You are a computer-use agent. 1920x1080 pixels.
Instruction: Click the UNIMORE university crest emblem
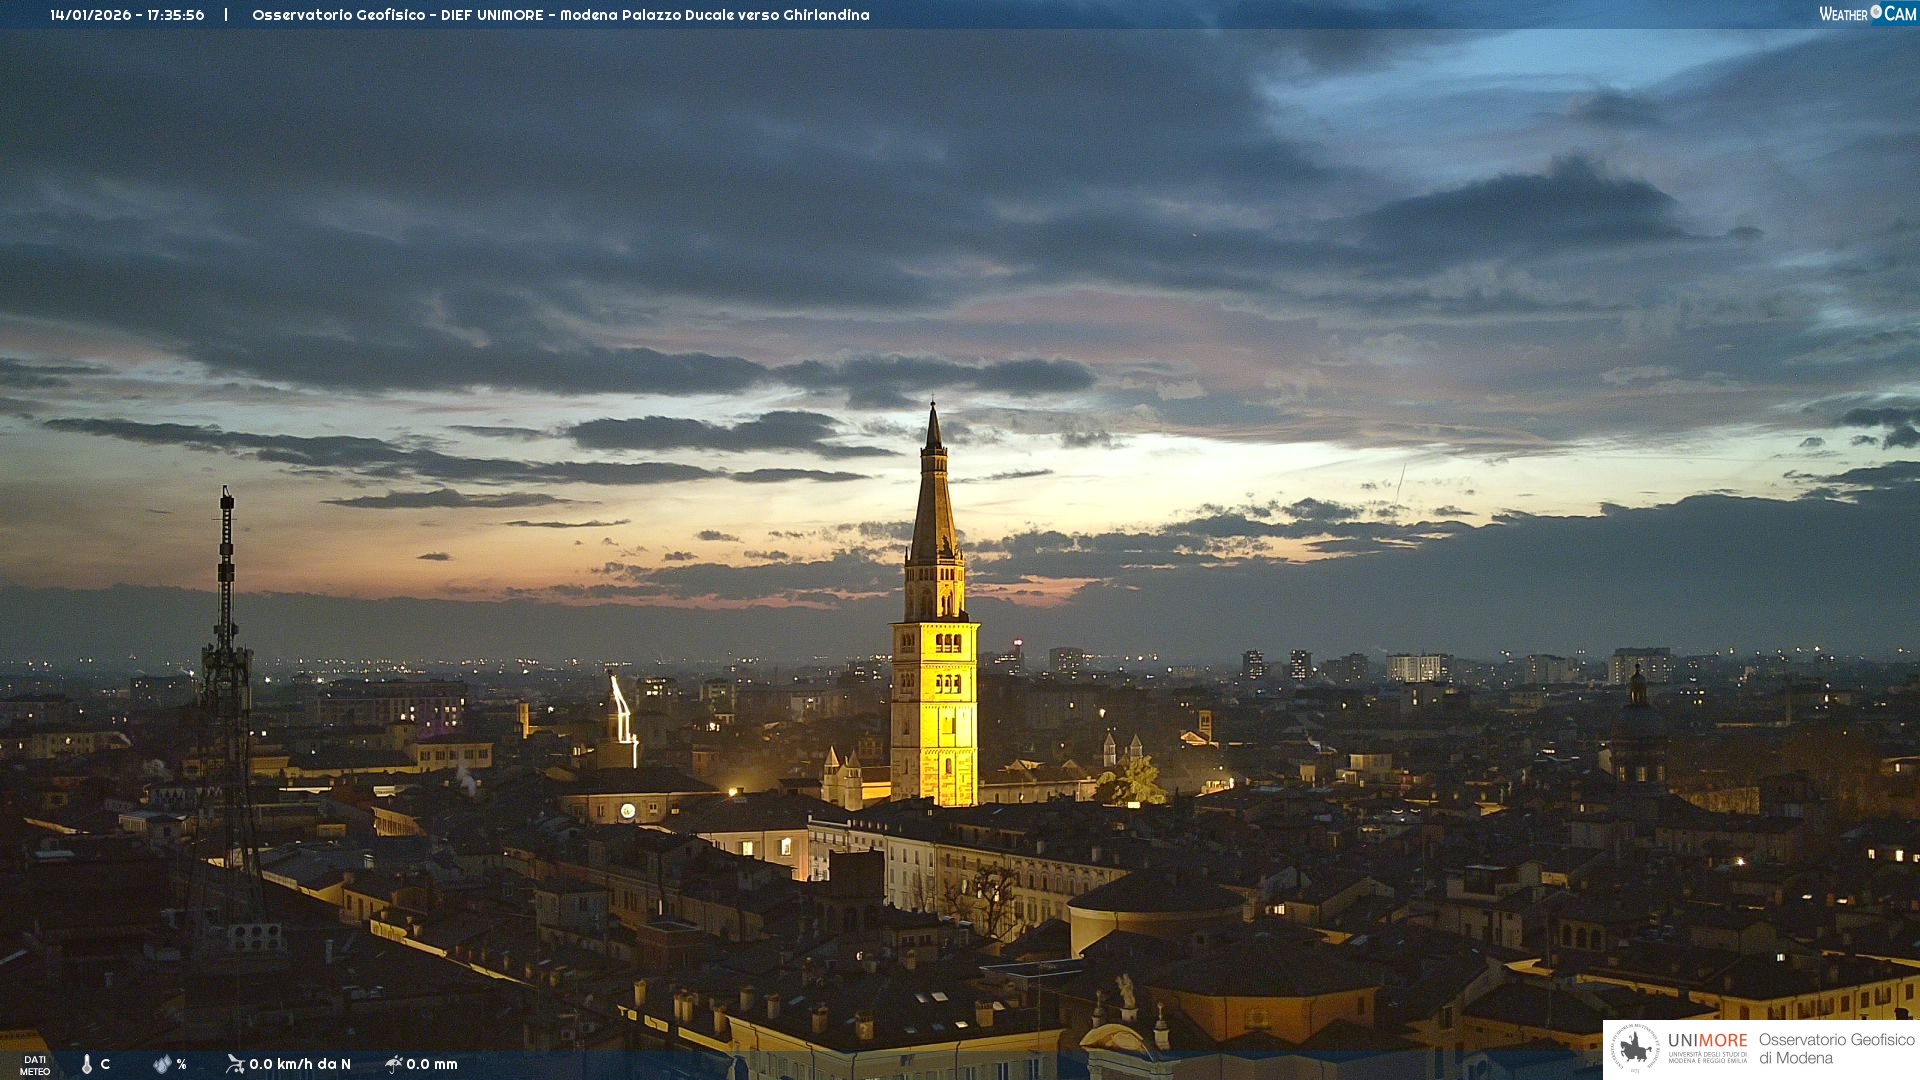pyautogui.click(x=1635, y=1048)
